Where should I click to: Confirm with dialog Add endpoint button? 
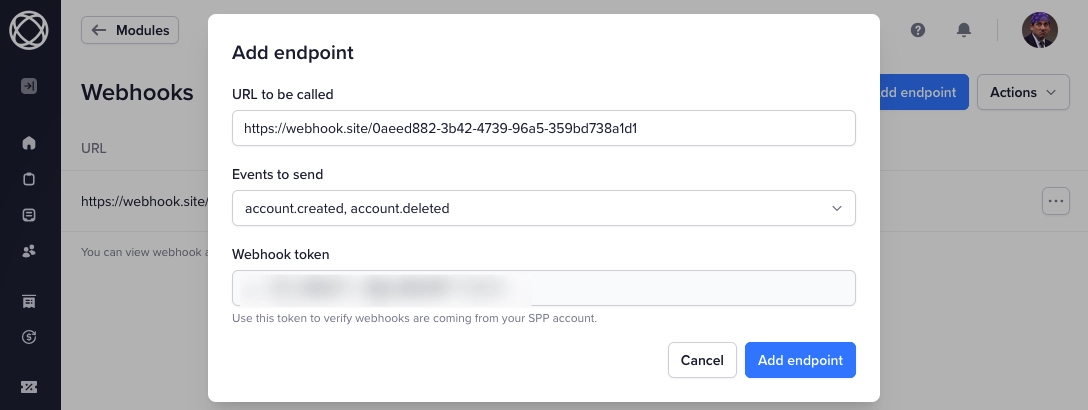pos(800,360)
